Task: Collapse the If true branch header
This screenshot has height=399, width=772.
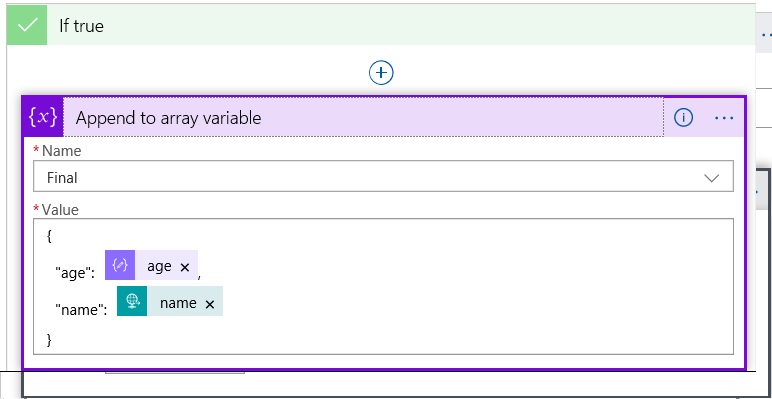Action: pyautogui.click(x=381, y=25)
